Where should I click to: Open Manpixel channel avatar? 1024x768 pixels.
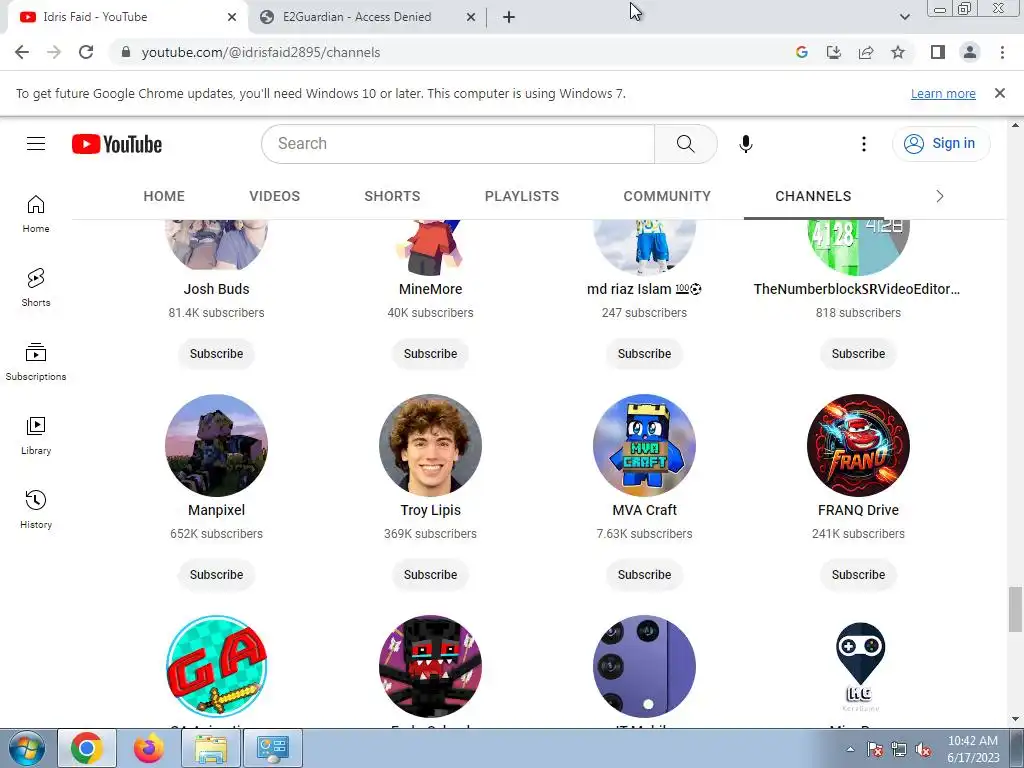point(216,445)
